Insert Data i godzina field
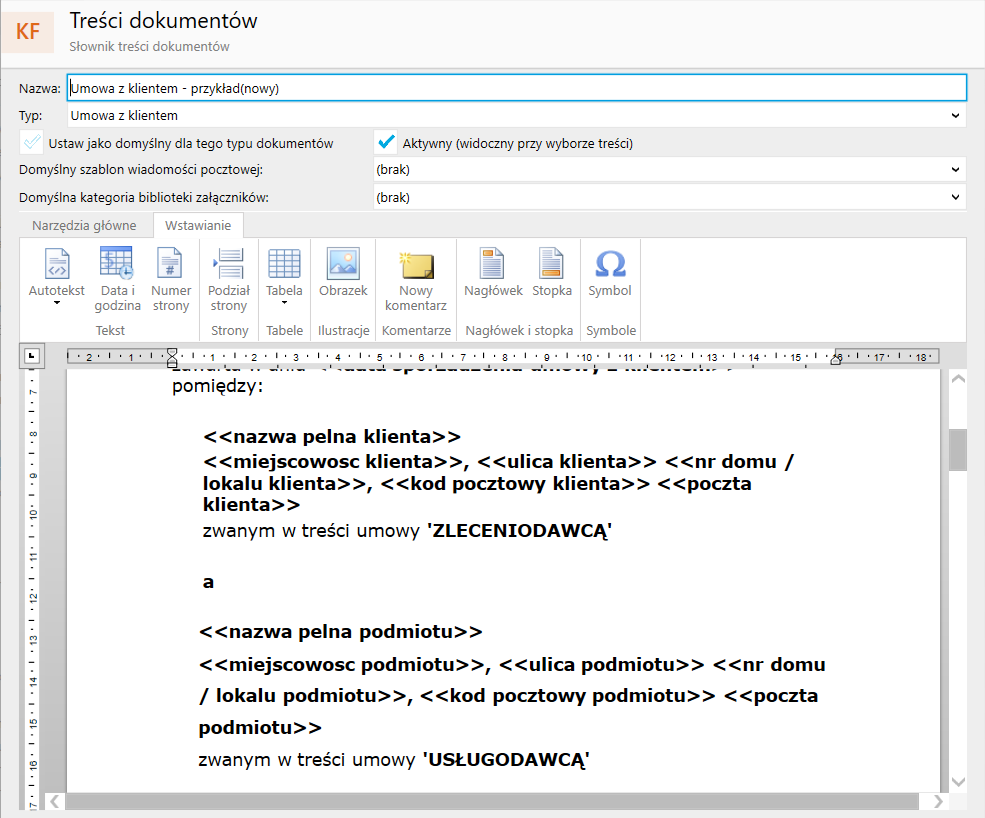Viewport: 985px width, 818px height. 117,280
